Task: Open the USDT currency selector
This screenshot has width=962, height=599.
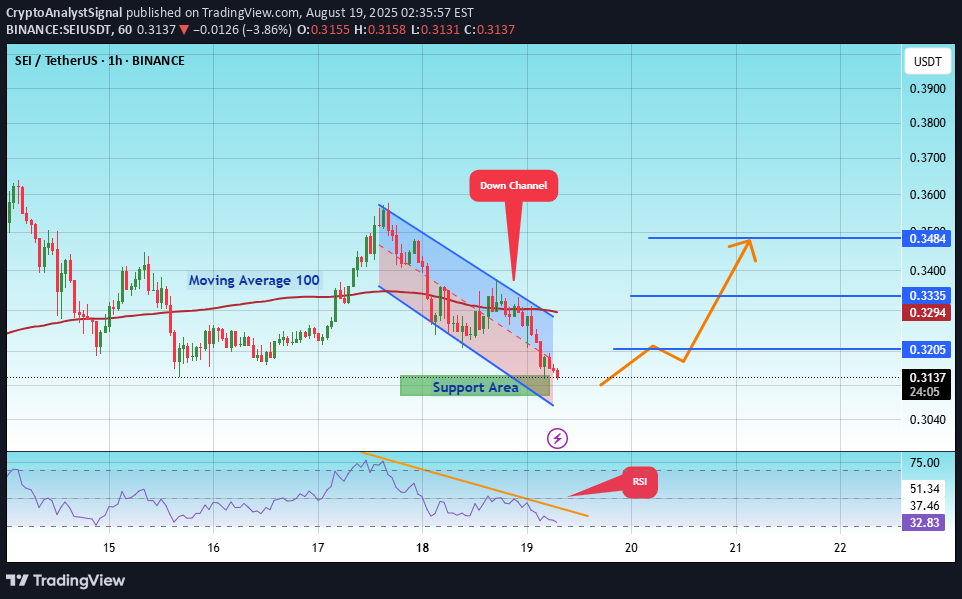Action: click(x=927, y=61)
